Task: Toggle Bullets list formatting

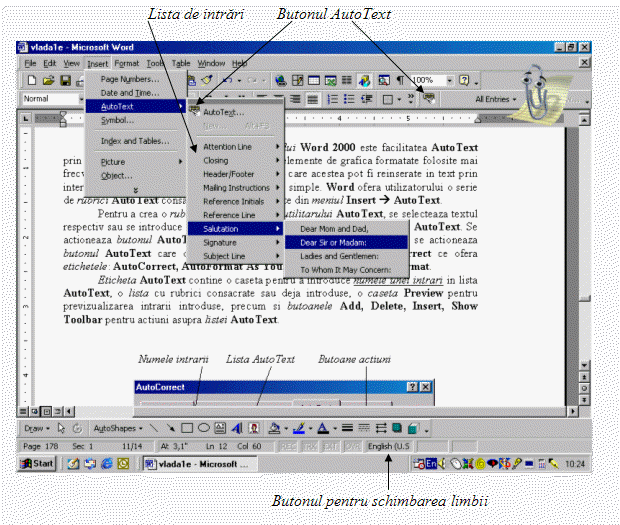Action: click(x=349, y=99)
